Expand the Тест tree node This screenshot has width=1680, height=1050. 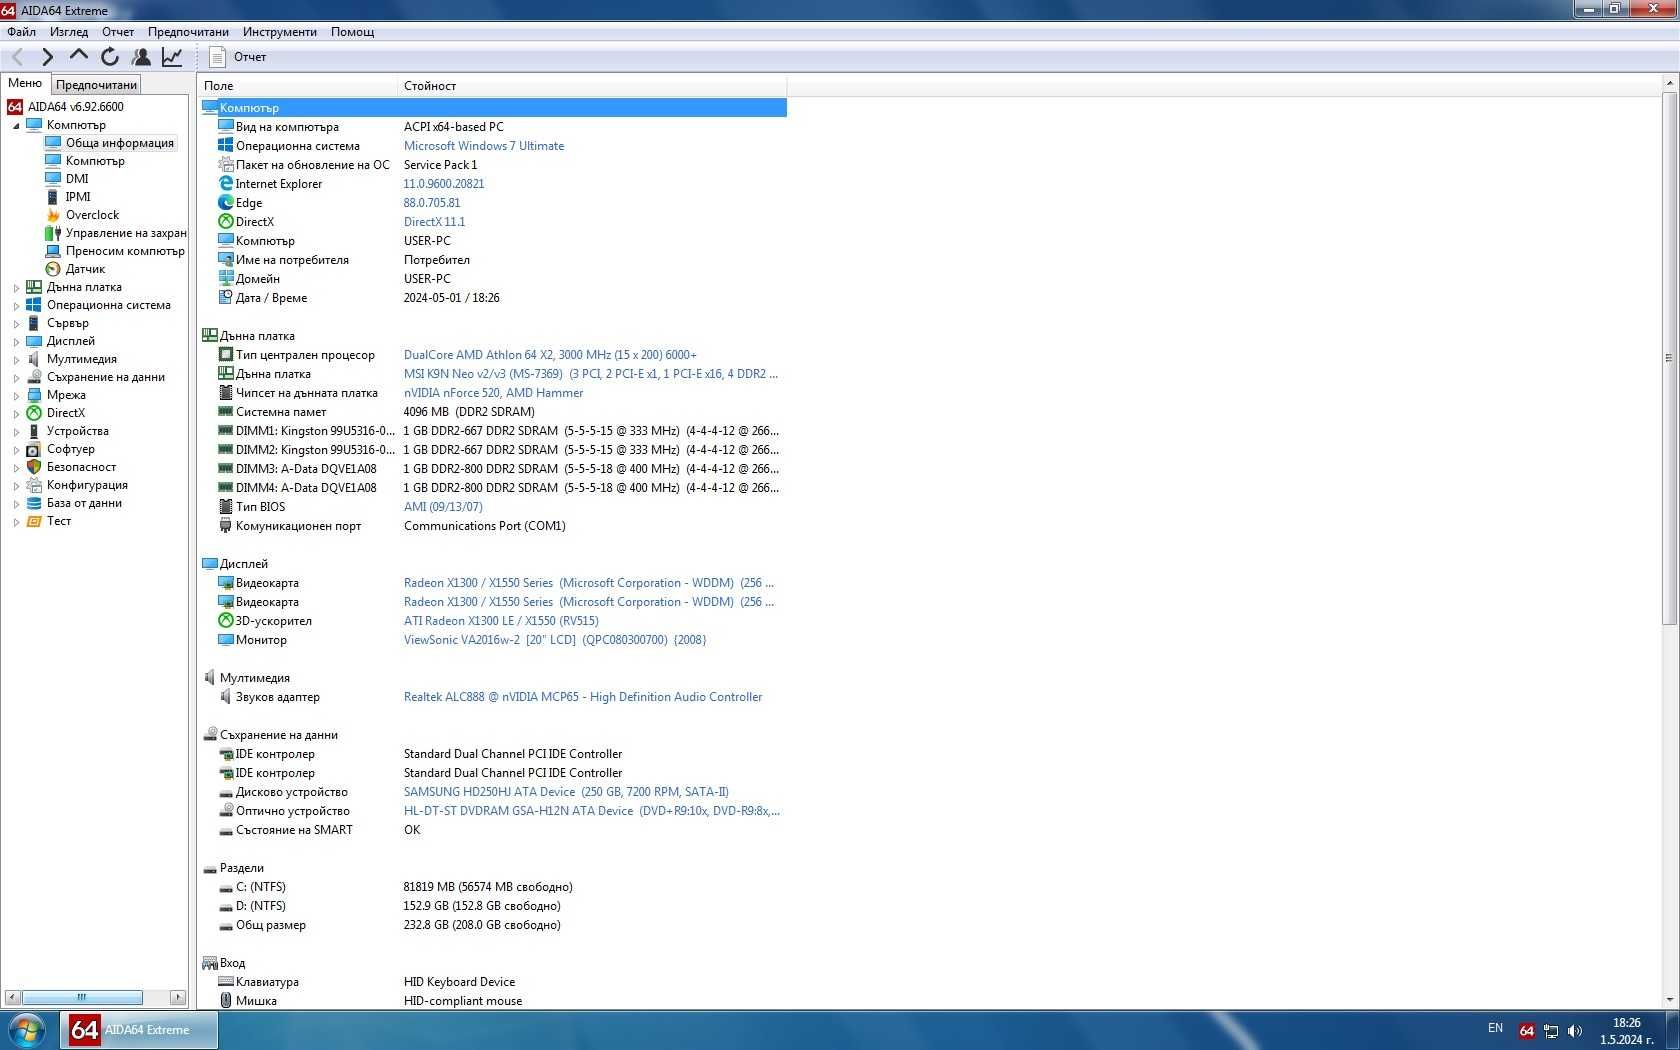pyautogui.click(x=16, y=522)
